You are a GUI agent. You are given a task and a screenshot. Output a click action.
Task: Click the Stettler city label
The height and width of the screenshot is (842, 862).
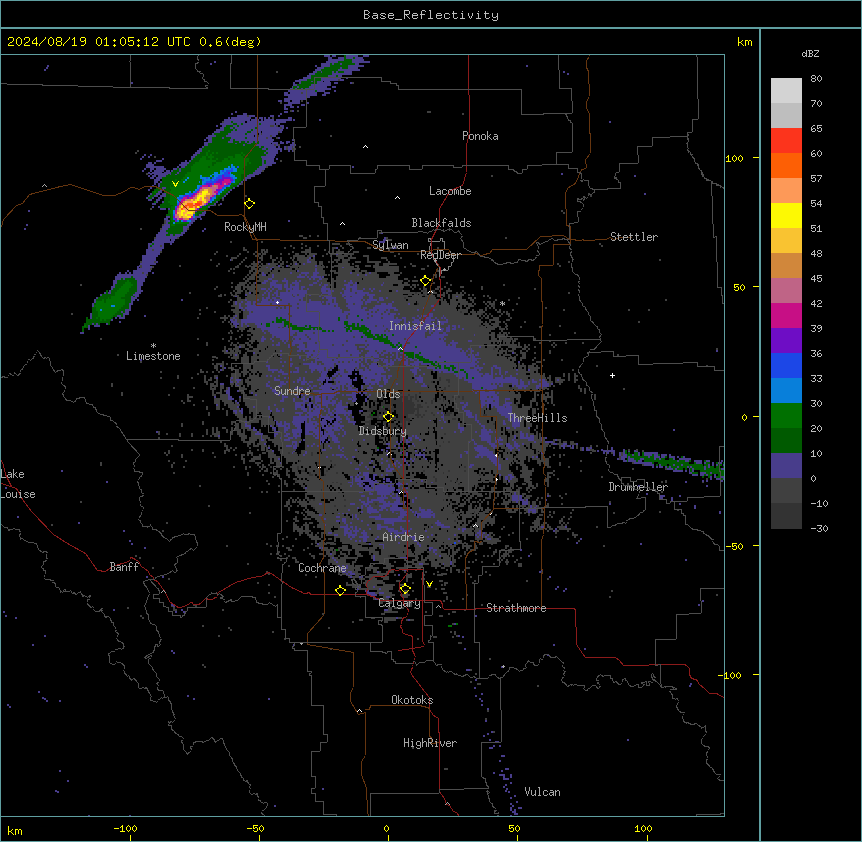point(634,237)
